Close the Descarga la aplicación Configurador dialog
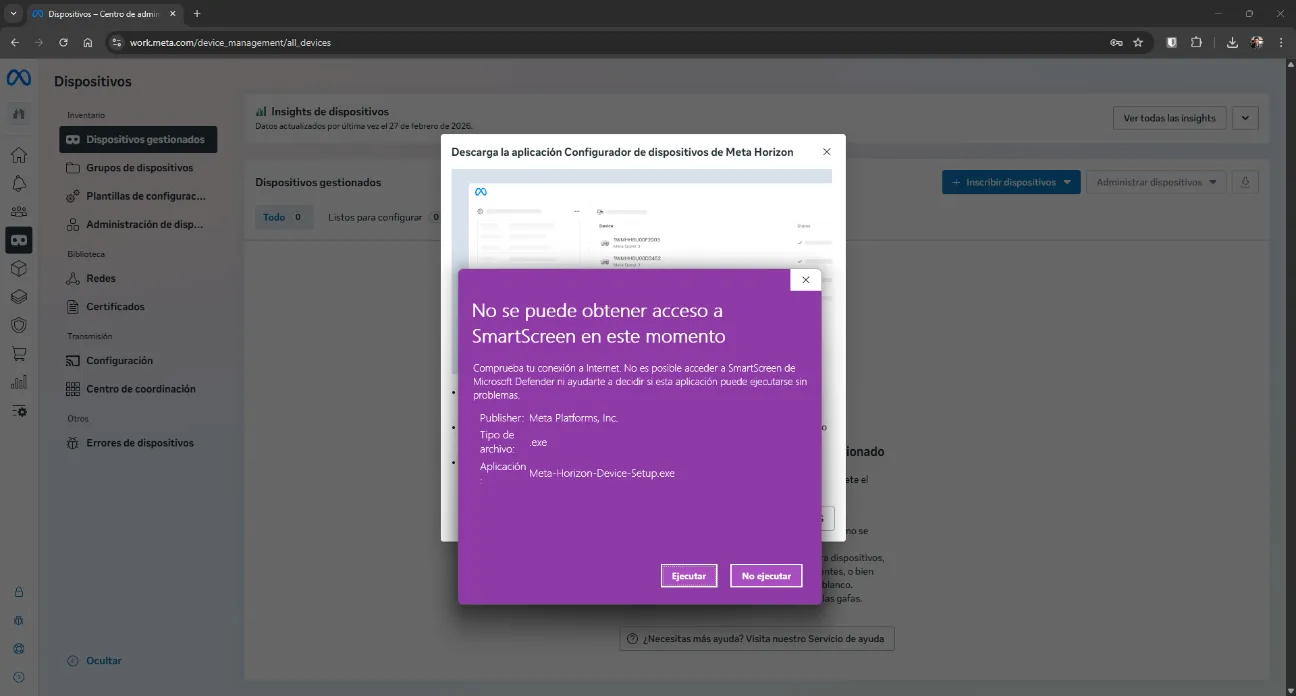This screenshot has width=1296, height=696. click(x=826, y=152)
